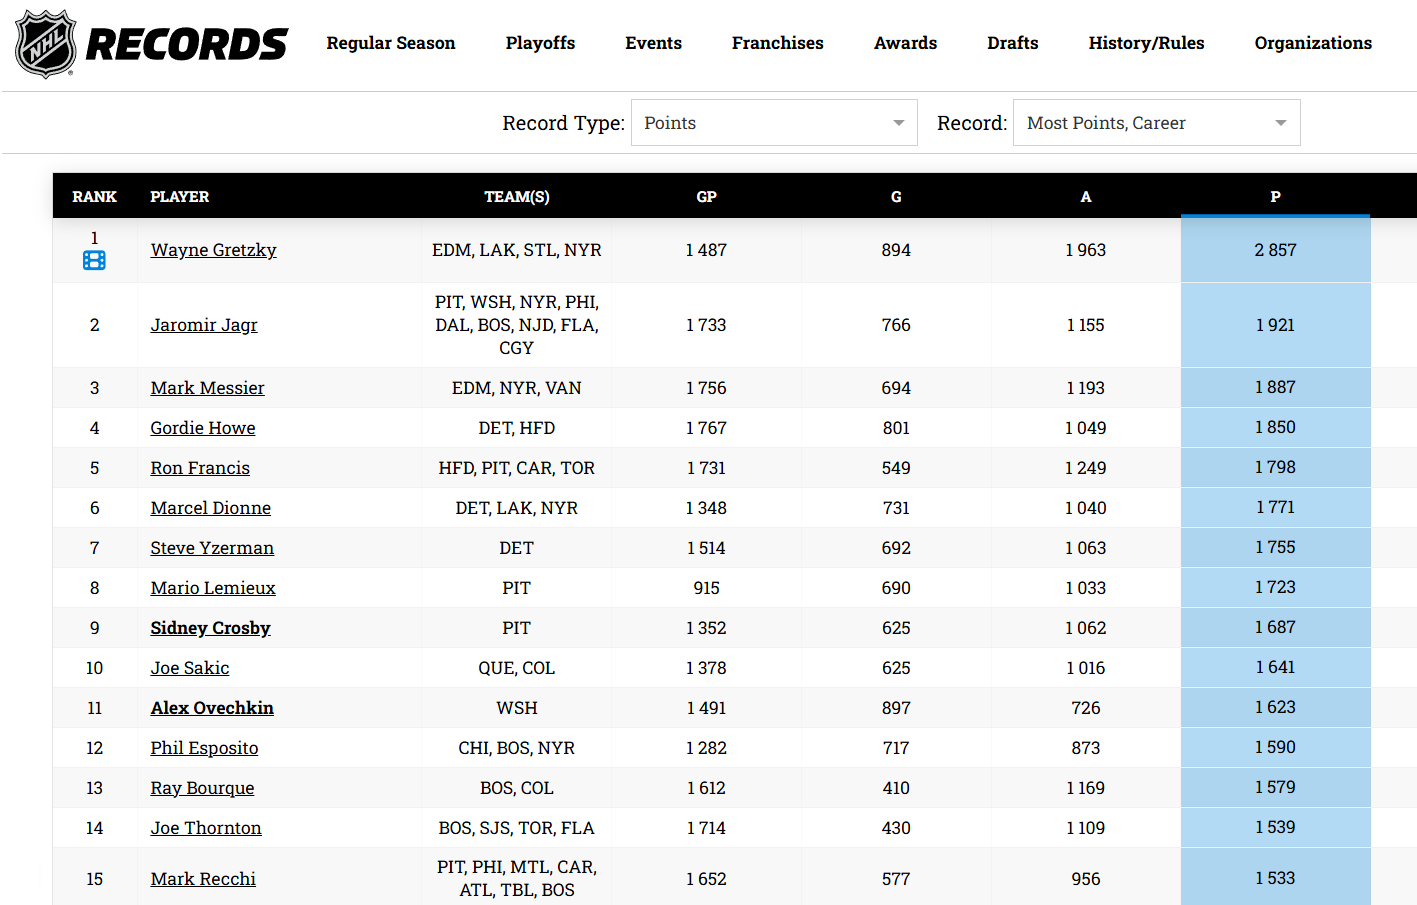This screenshot has height=905, width=1417.
Task: Open the Drafts menu
Action: (1012, 43)
